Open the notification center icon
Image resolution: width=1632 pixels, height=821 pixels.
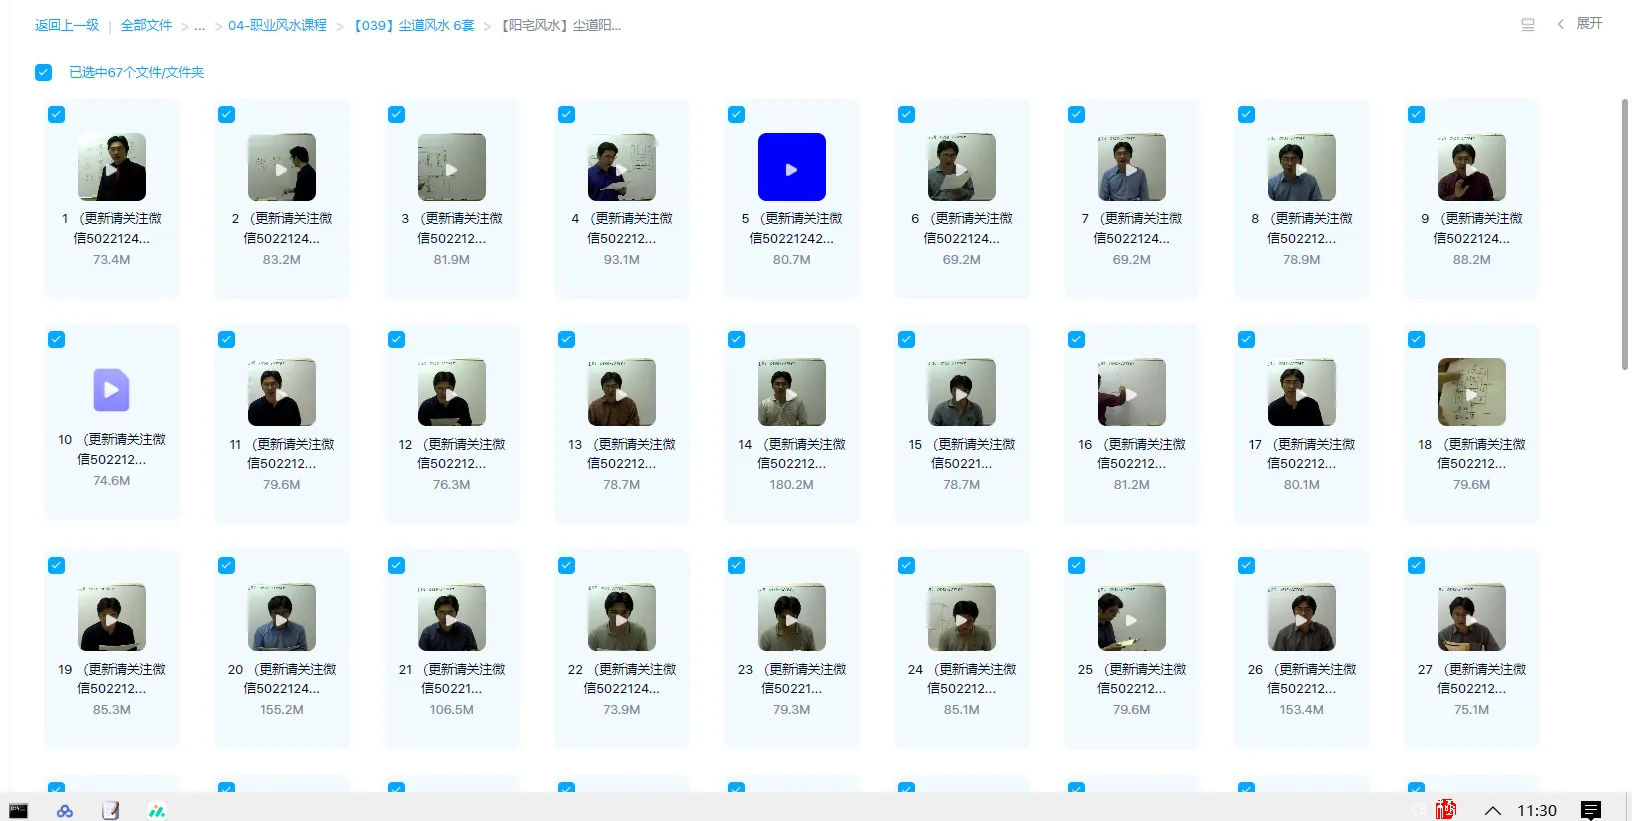pyautogui.click(x=1591, y=810)
